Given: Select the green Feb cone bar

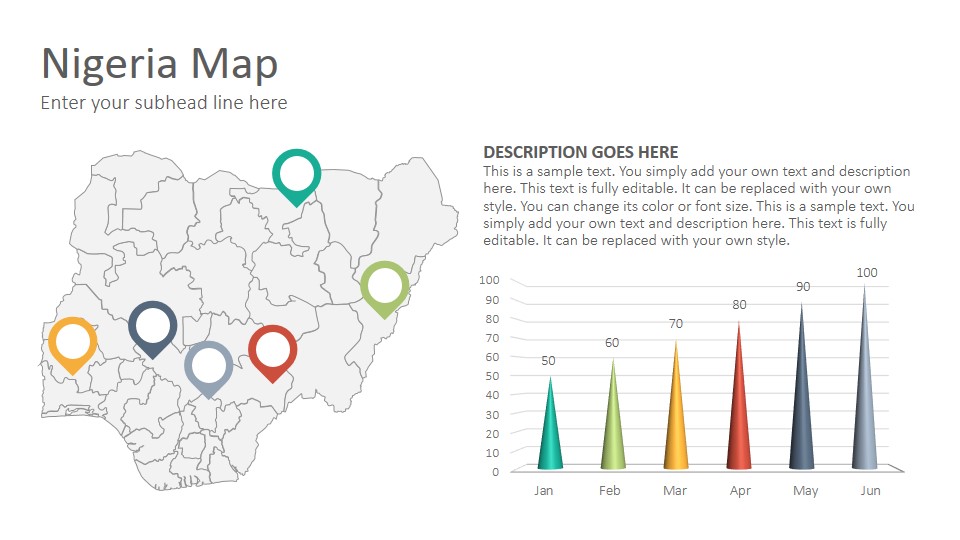Looking at the screenshot, I should 613,414.
